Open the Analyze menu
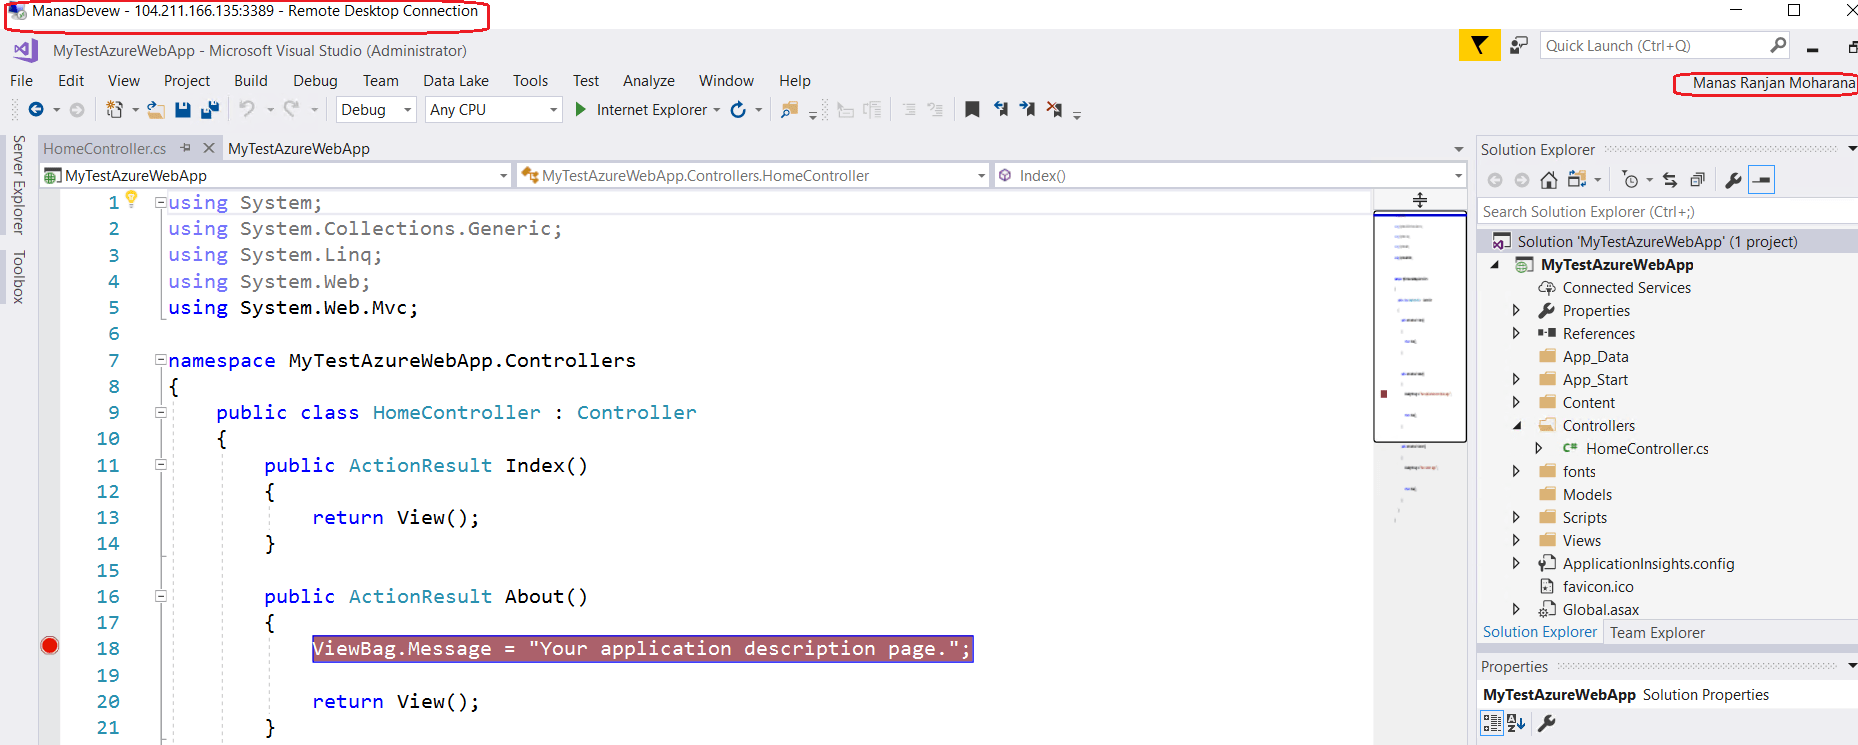 click(649, 81)
